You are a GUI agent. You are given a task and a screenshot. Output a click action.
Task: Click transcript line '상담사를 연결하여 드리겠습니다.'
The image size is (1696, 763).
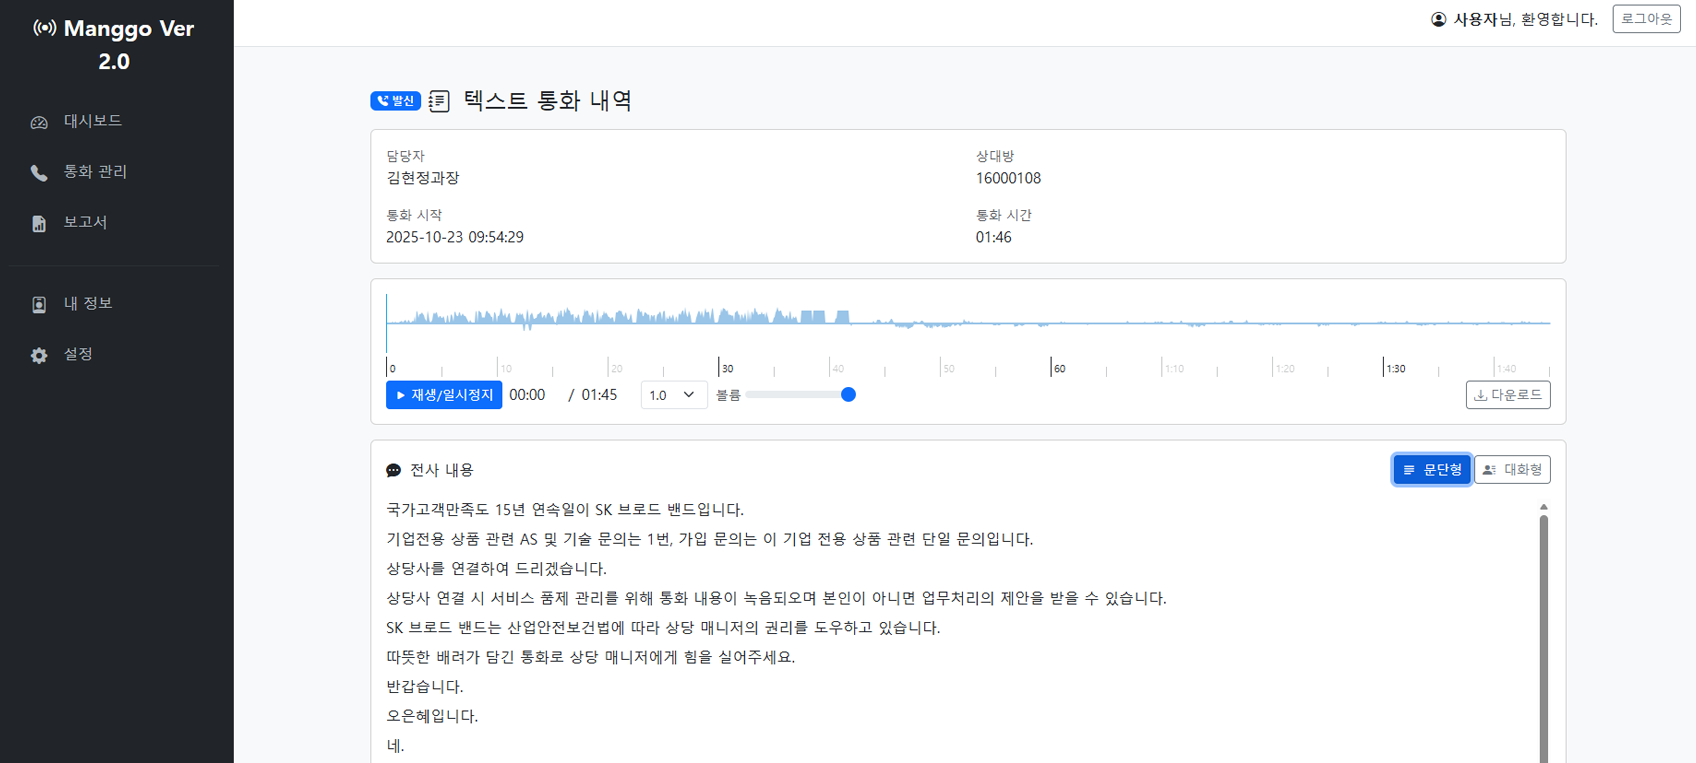pyautogui.click(x=496, y=569)
